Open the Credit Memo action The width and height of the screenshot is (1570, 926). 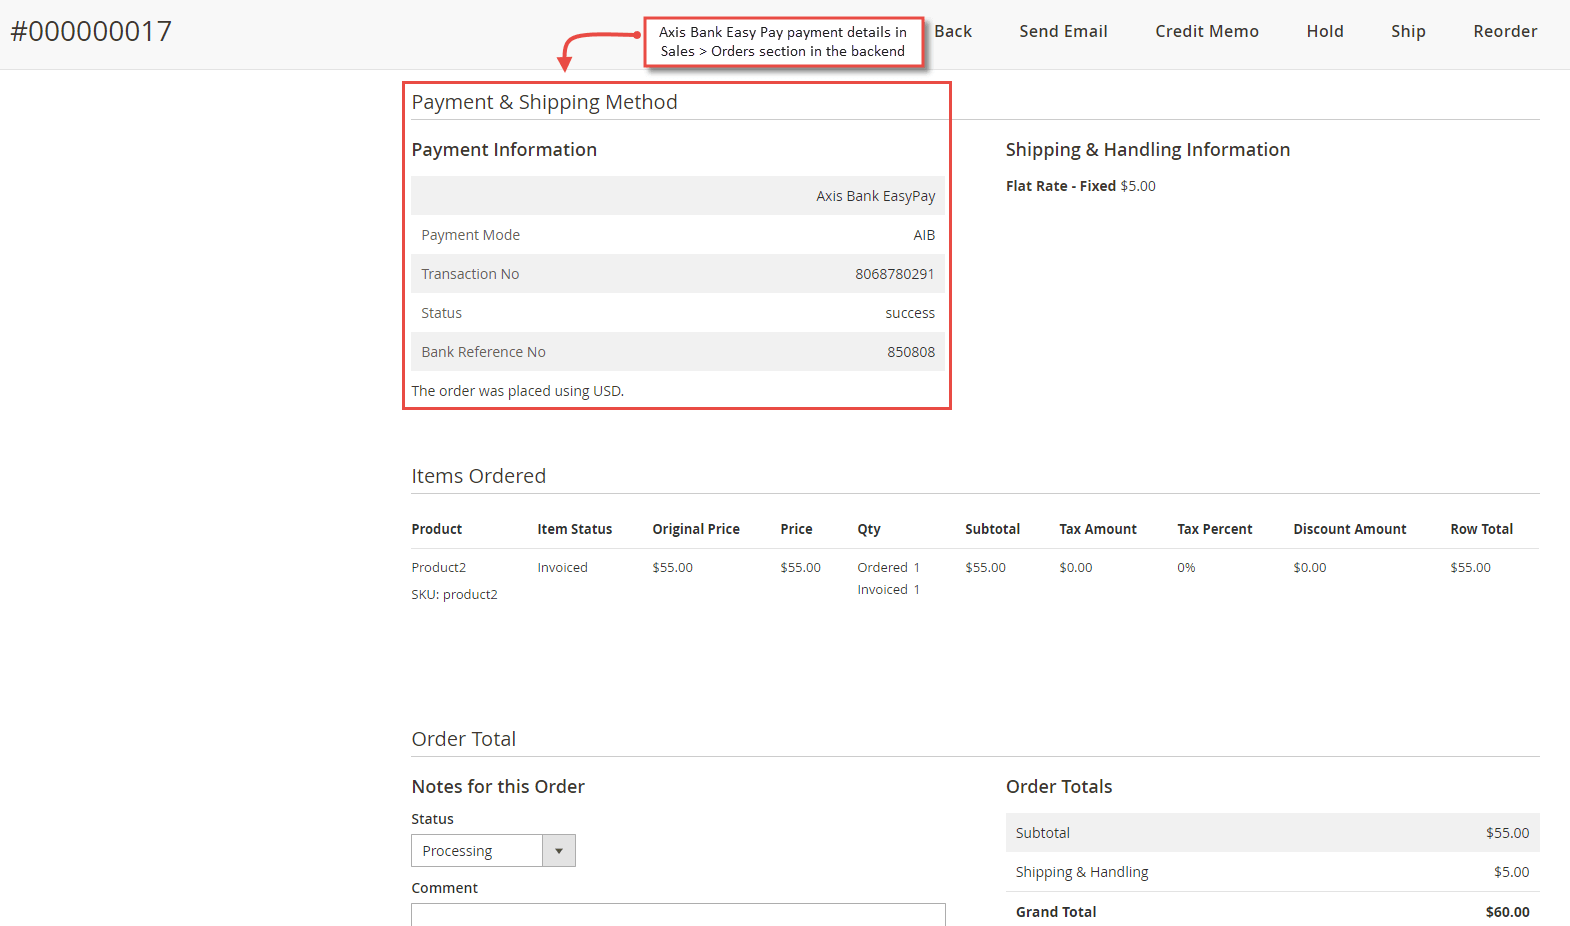(1207, 31)
